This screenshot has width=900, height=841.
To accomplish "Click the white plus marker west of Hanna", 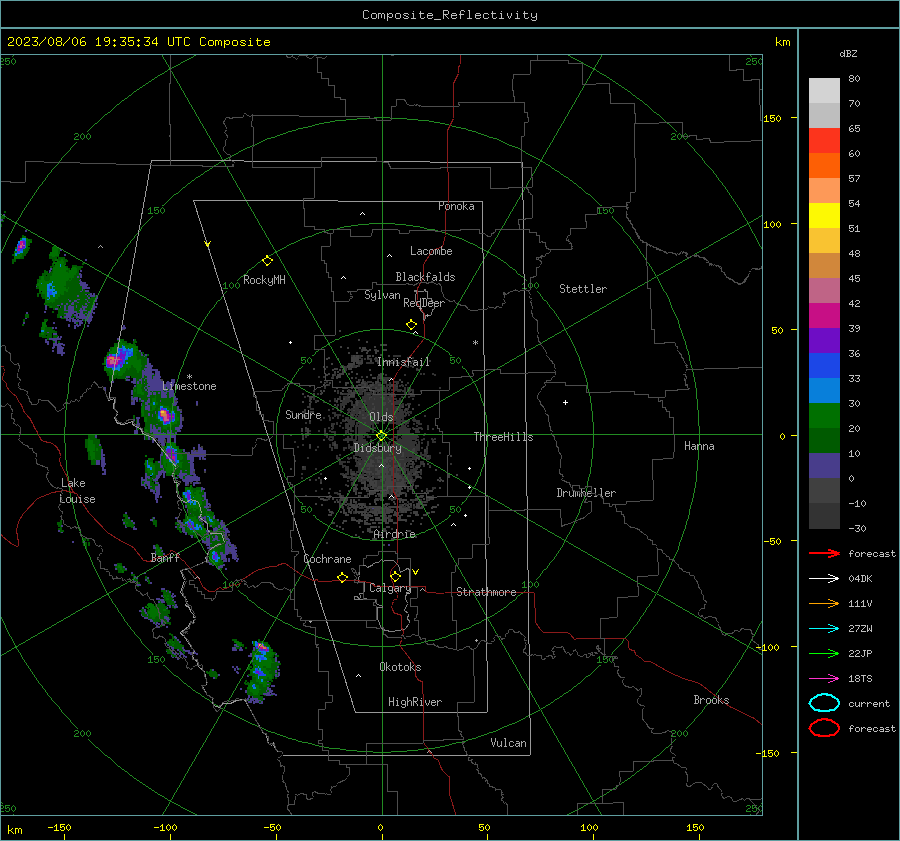I will [565, 402].
